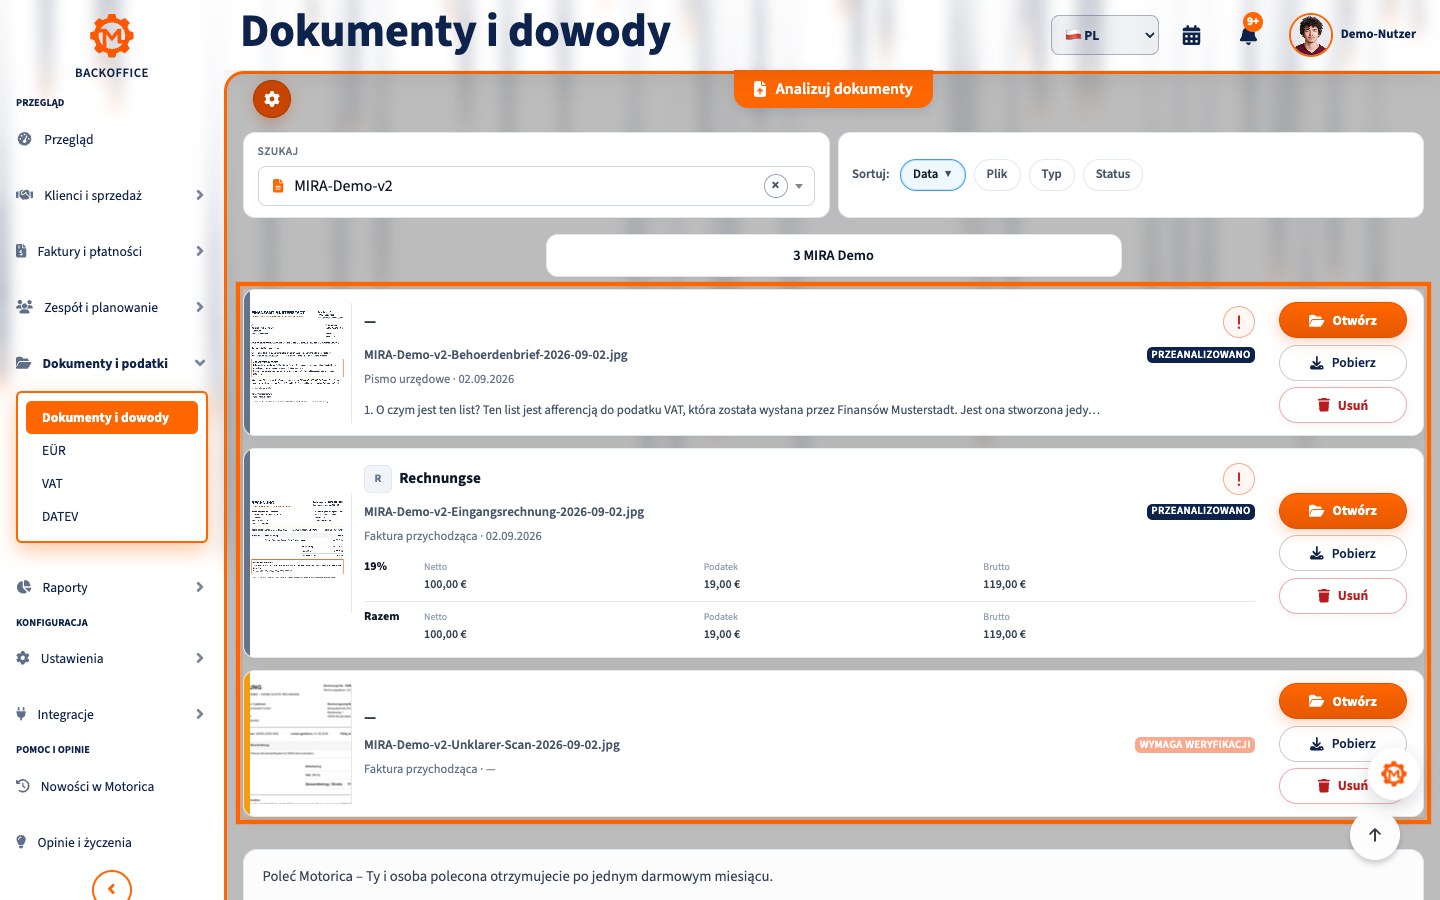
Task: Download the Eingangsrechnung document via Pobierz
Action: (1343, 554)
